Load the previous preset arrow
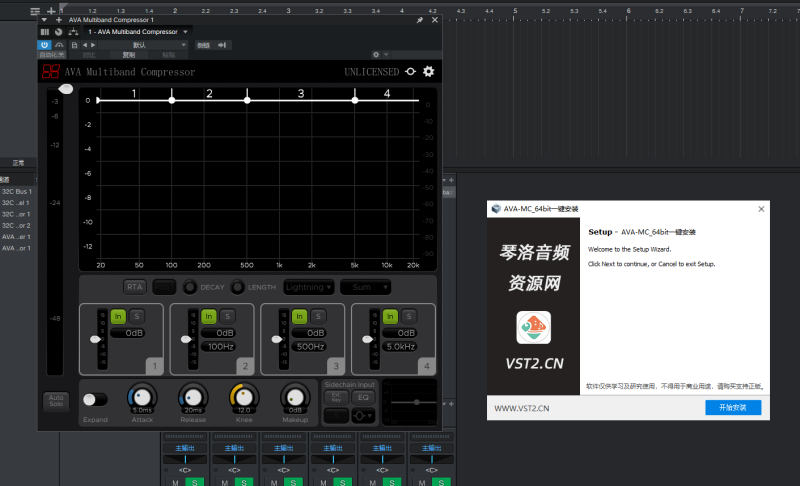The width and height of the screenshot is (800, 486). [x=85, y=45]
